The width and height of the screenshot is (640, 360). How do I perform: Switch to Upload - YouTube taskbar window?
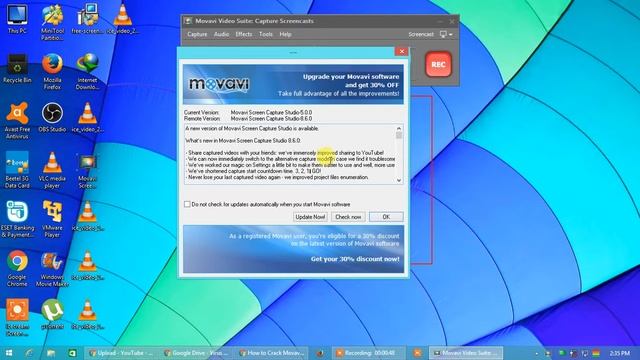[x=121, y=353]
